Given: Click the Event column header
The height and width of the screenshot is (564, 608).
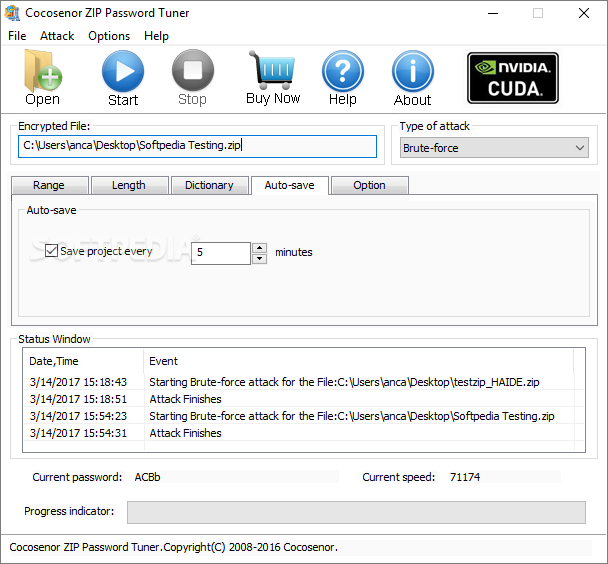Looking at the screenshot, I should click(x=358, y=361).
